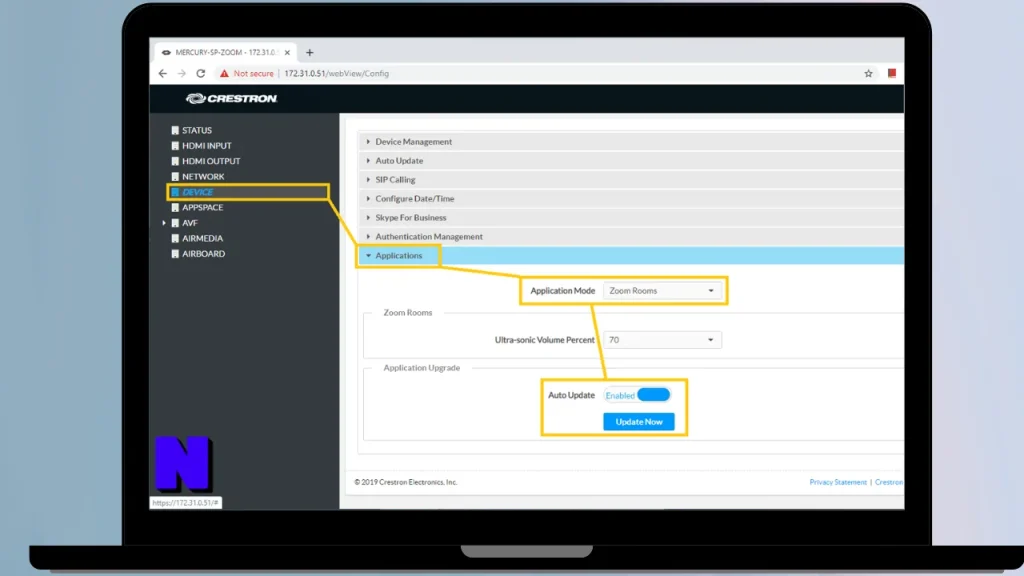
Task: Select the MERCURY-SP-ZOOM browser tab
Action: pyautogui.click(x=225, y=52)
